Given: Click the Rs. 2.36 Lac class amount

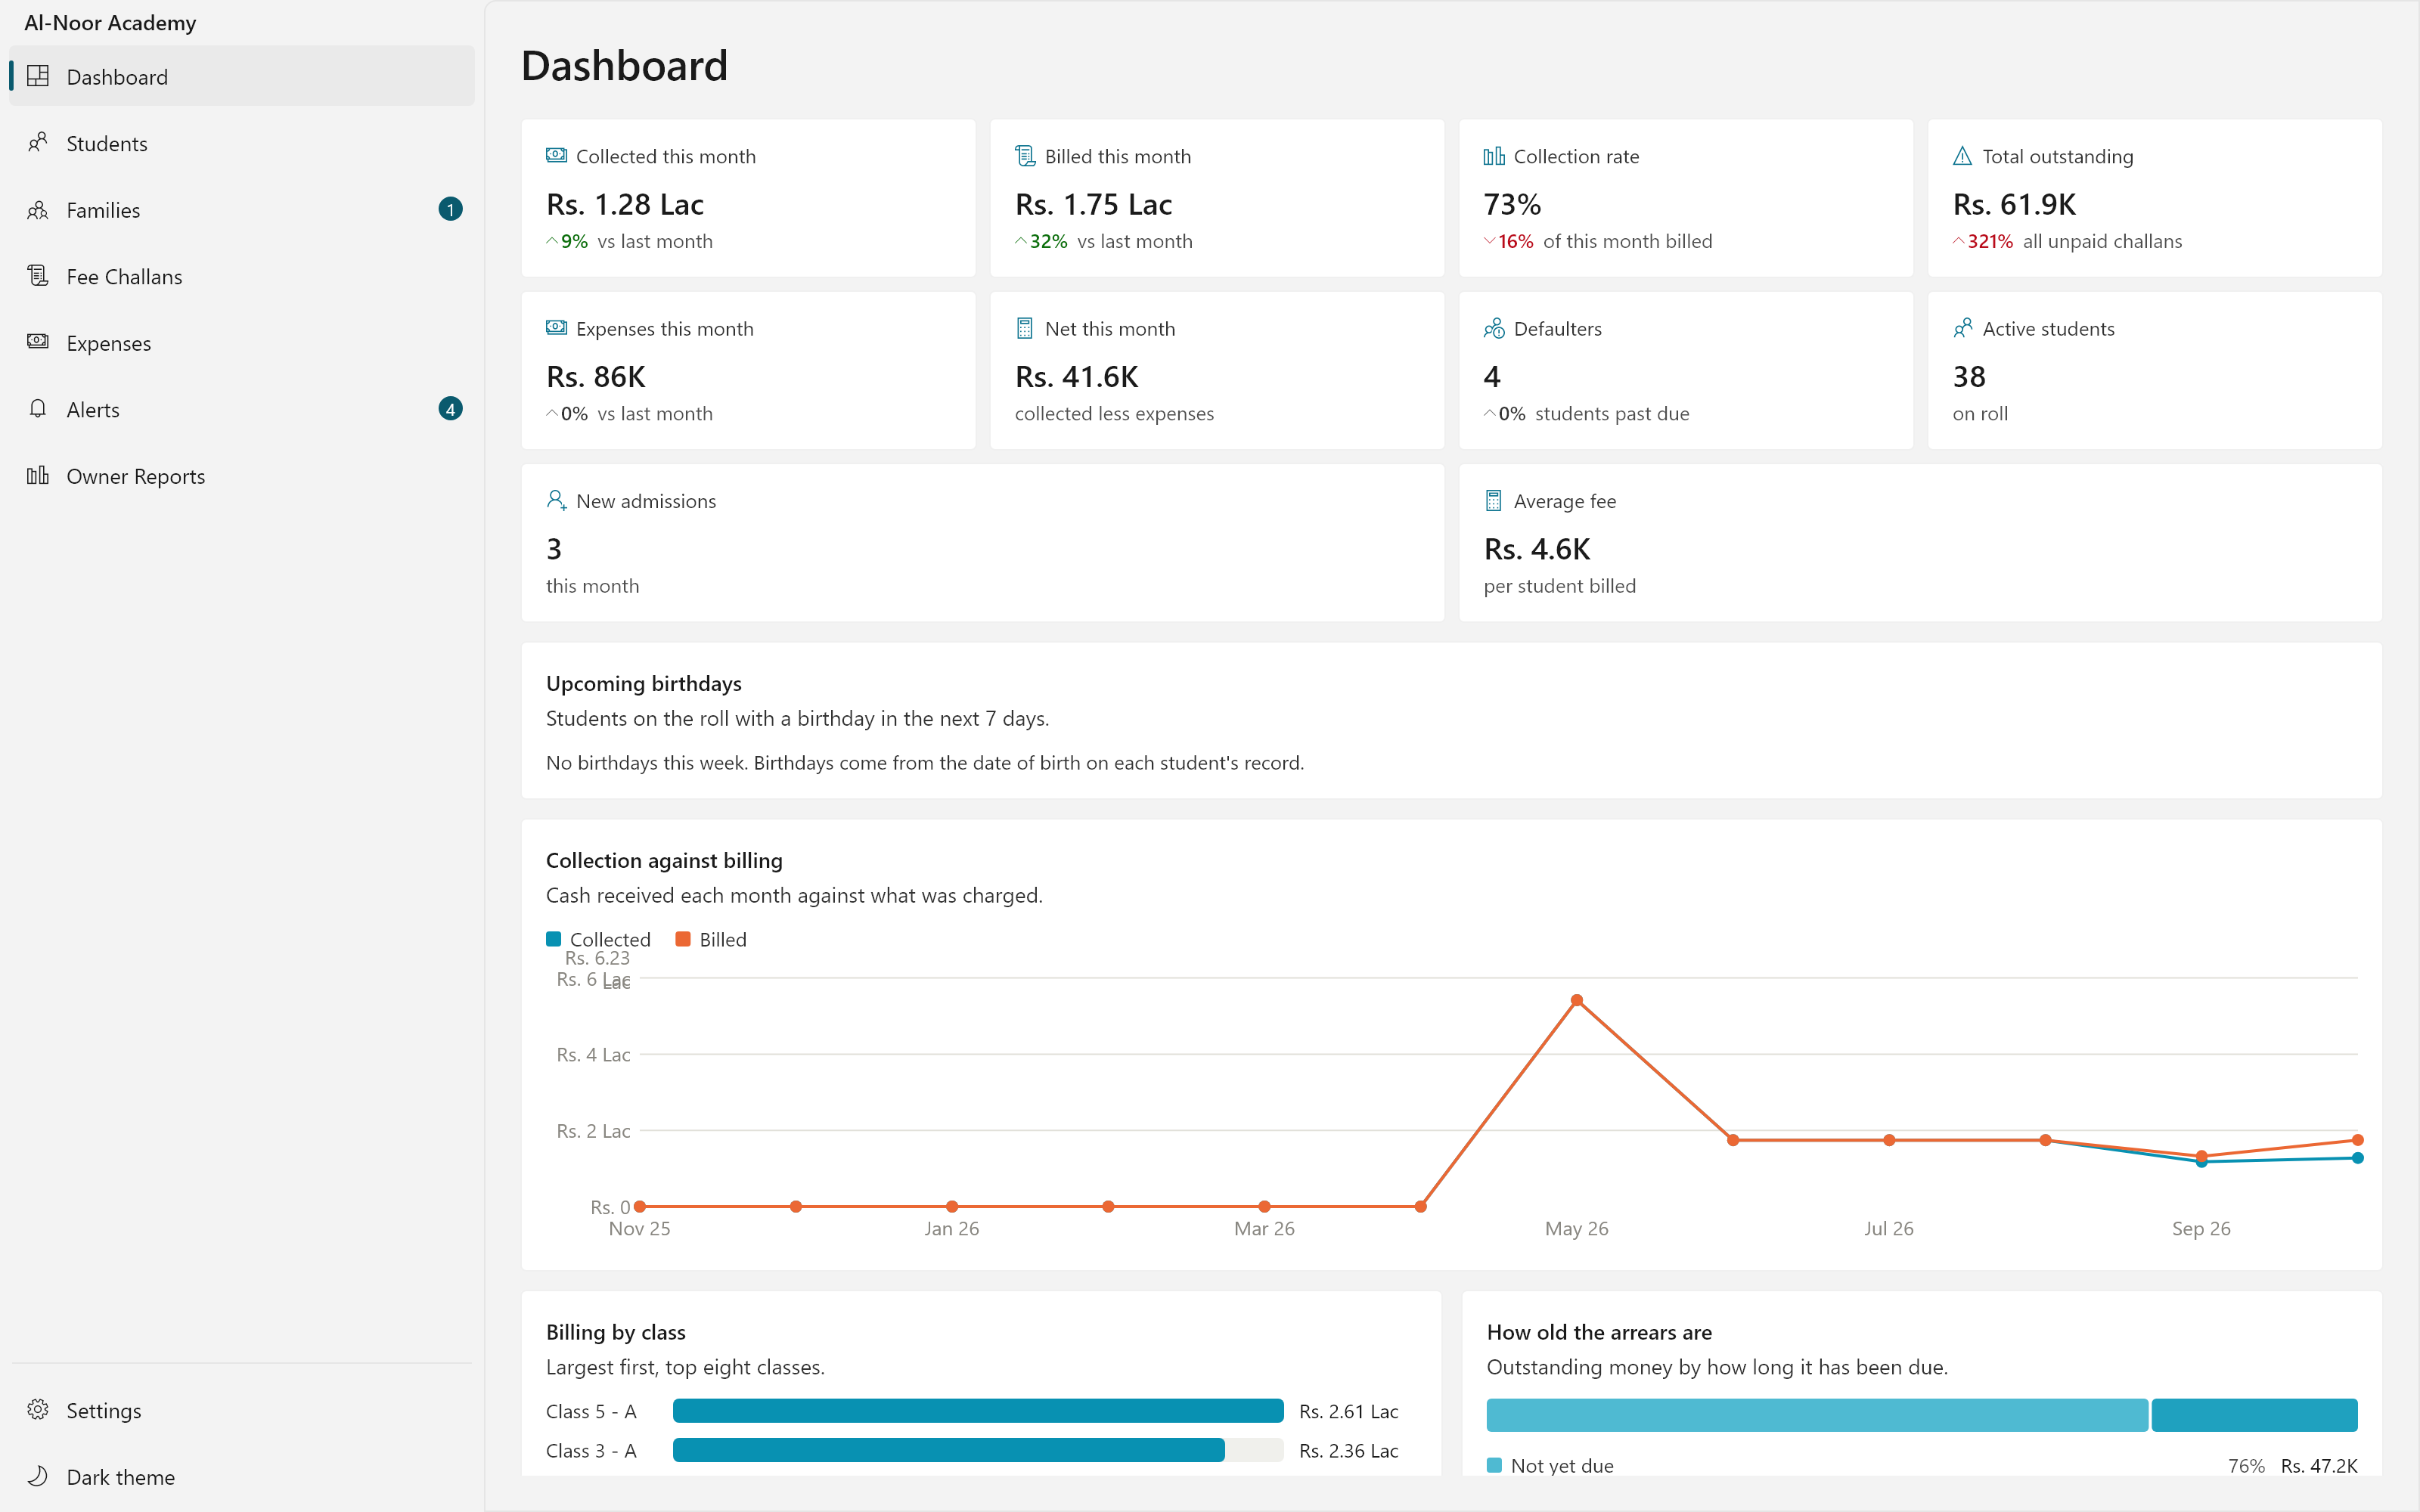Looking at the screenshot, I should 1348,1450.
